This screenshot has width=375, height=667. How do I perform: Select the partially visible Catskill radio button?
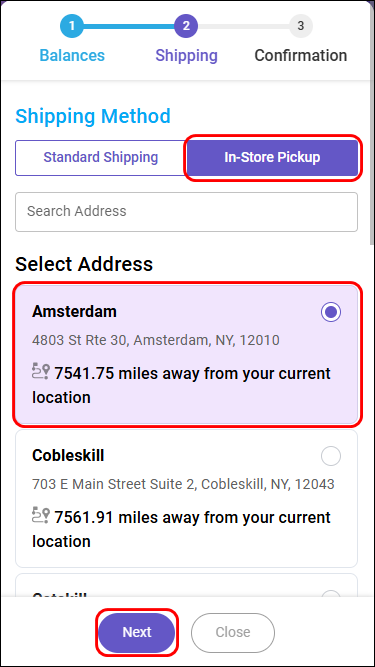pyautogui.click(x=331, y=593)
